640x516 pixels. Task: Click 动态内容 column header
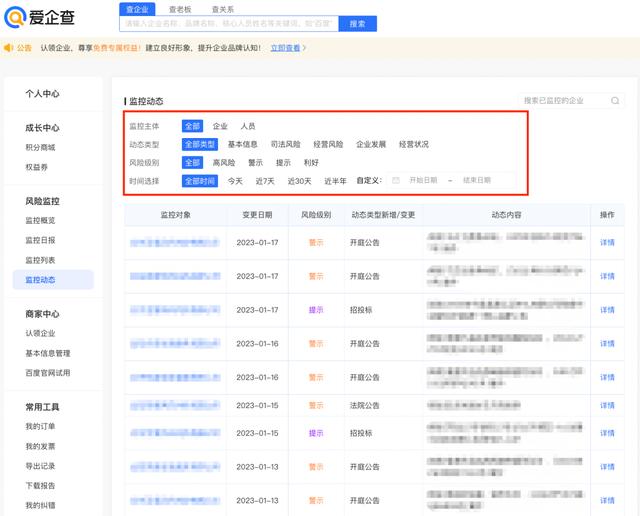(506, 215)
